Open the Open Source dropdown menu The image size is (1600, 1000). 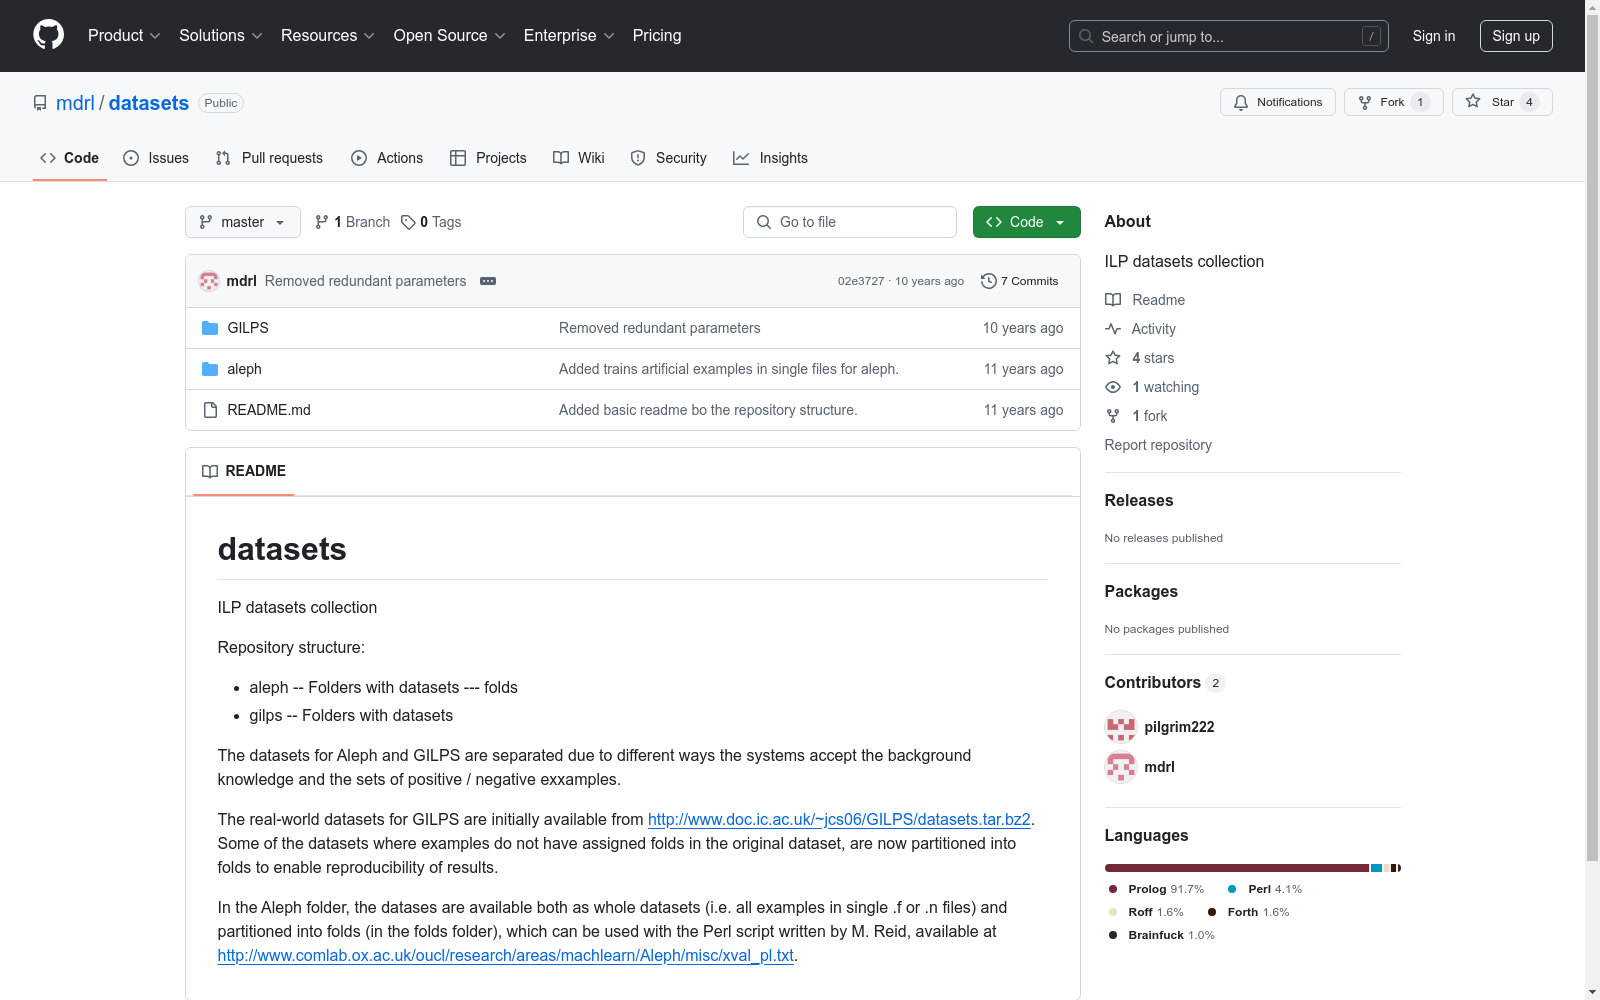click(x=450, y=35)
